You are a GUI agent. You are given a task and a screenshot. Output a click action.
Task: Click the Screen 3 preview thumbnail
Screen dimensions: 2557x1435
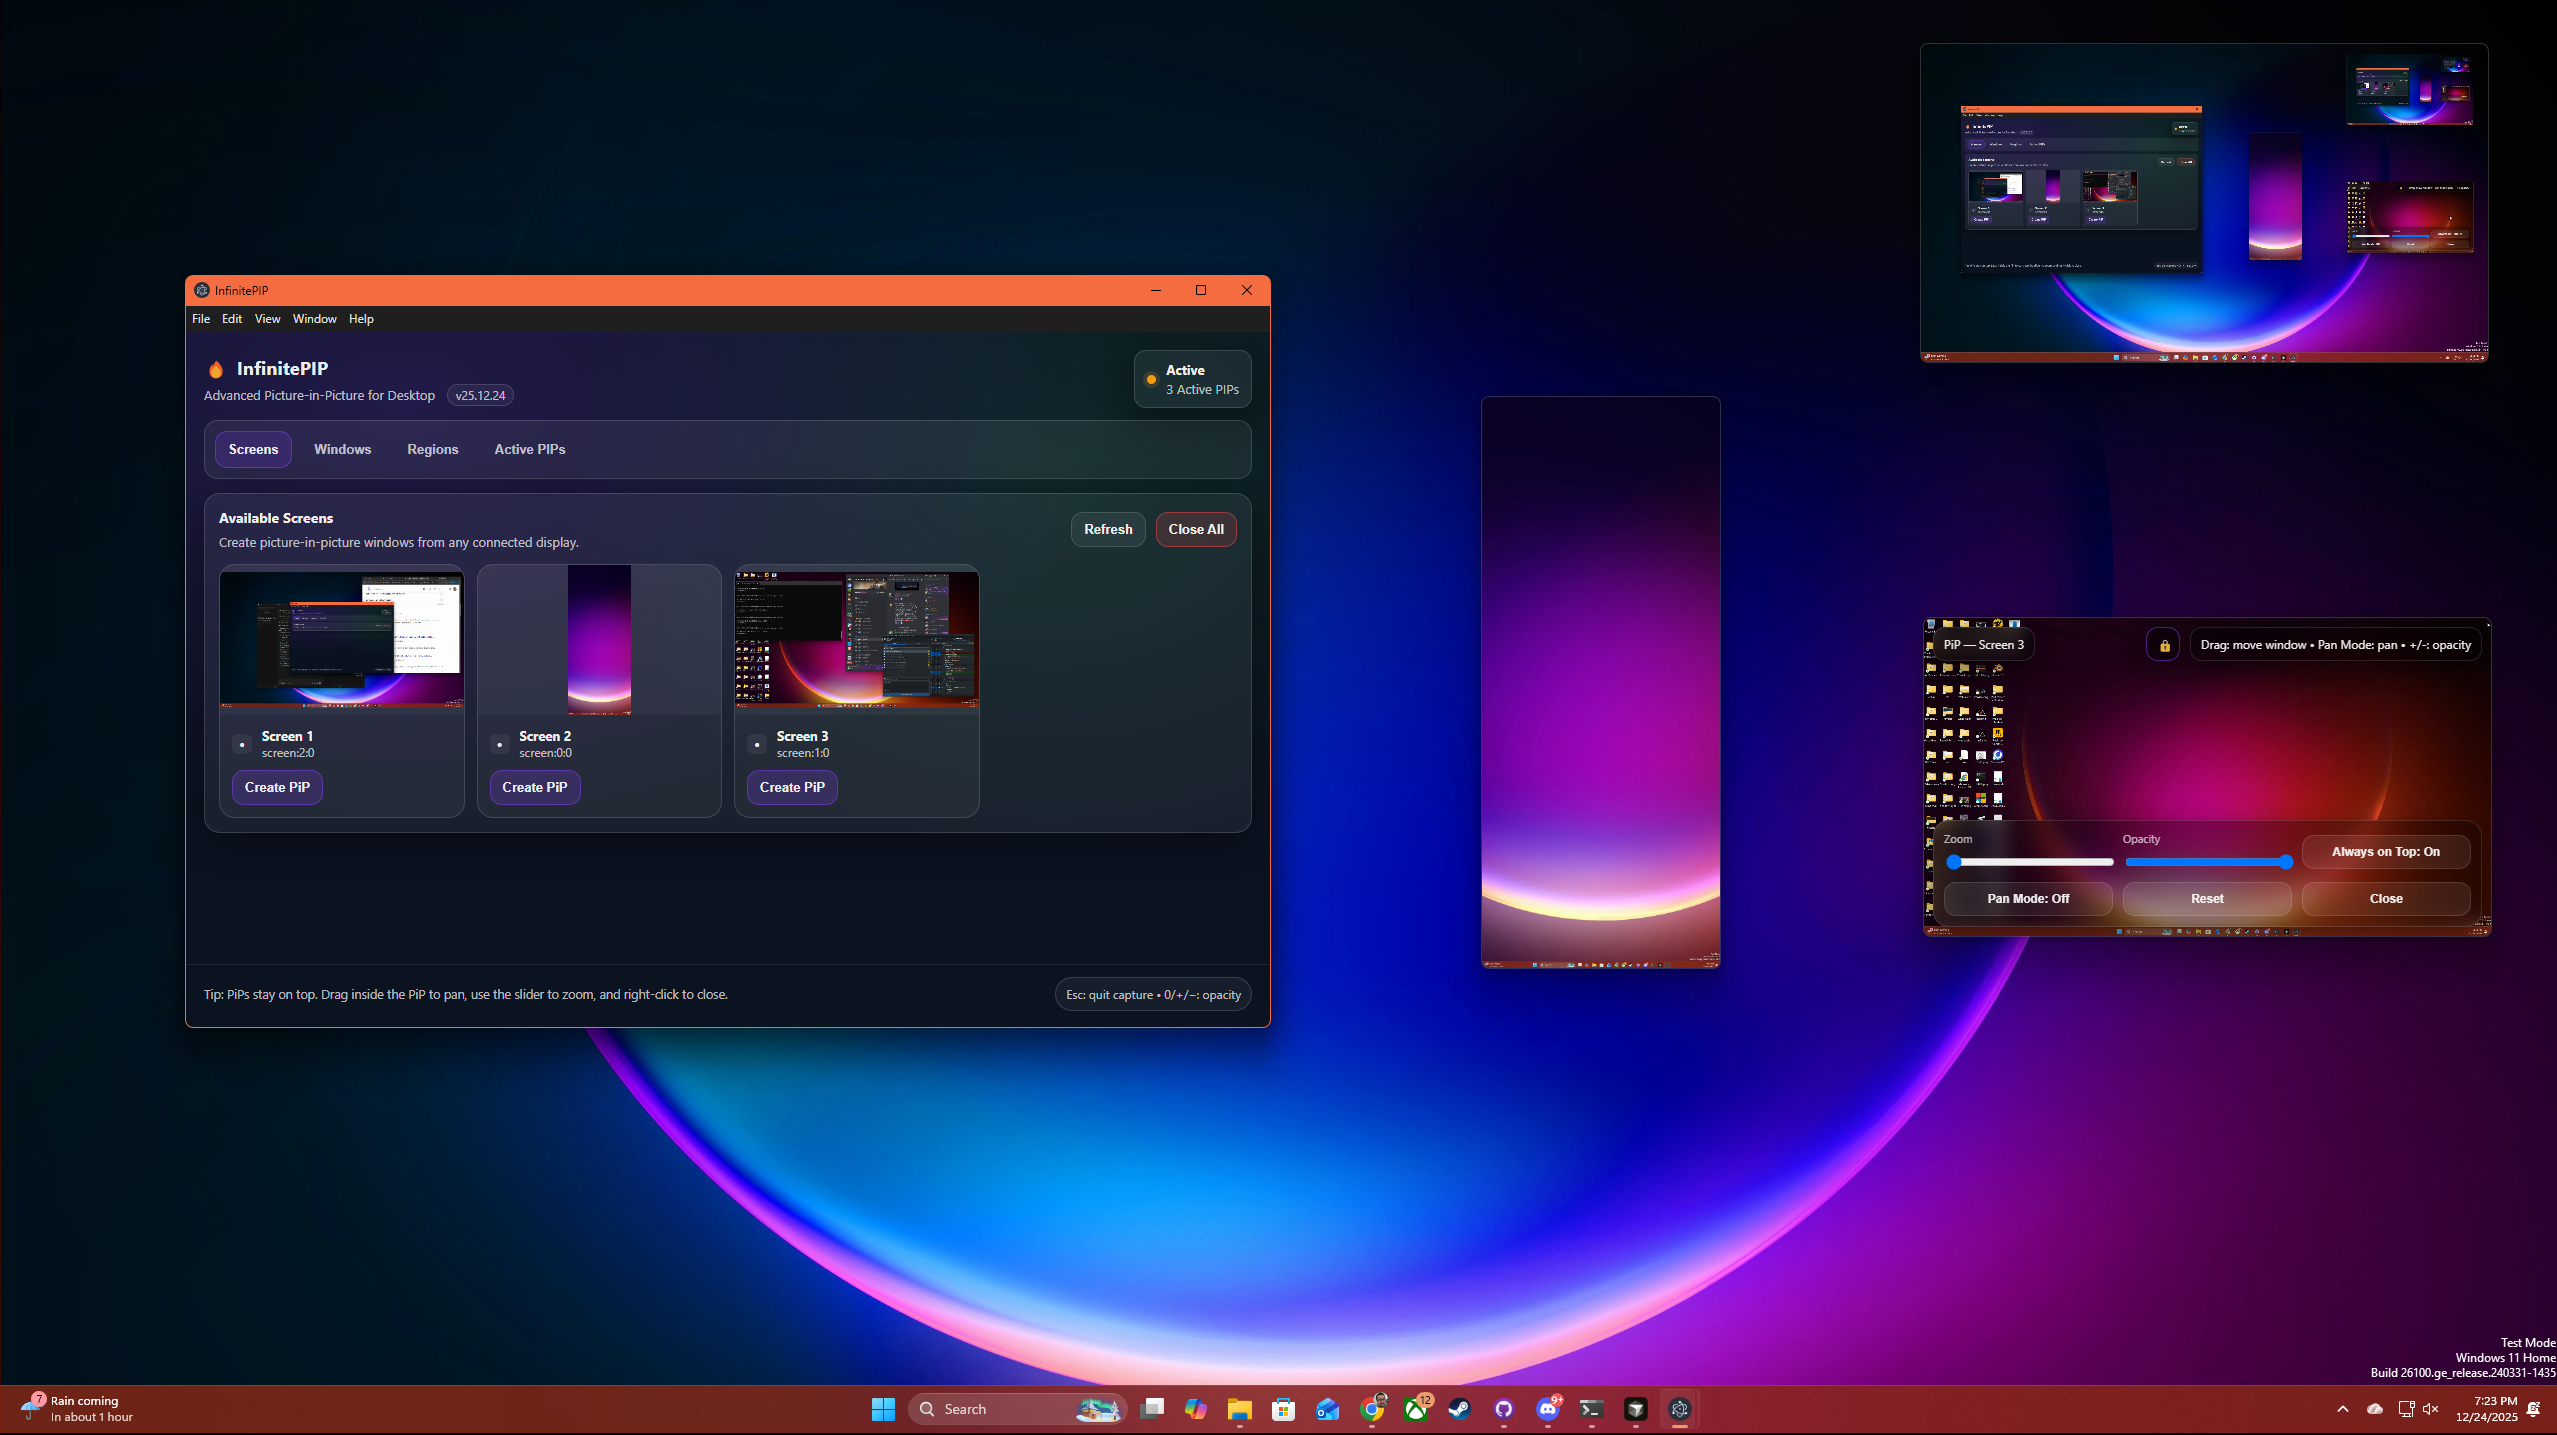[856, 638]
